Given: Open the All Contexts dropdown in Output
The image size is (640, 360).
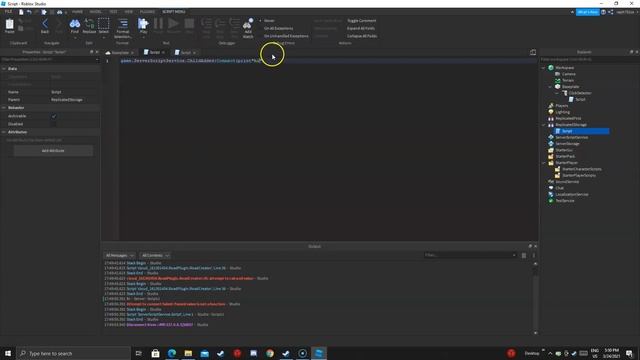Looking at the screenshot, I should (x=155, y=256).
